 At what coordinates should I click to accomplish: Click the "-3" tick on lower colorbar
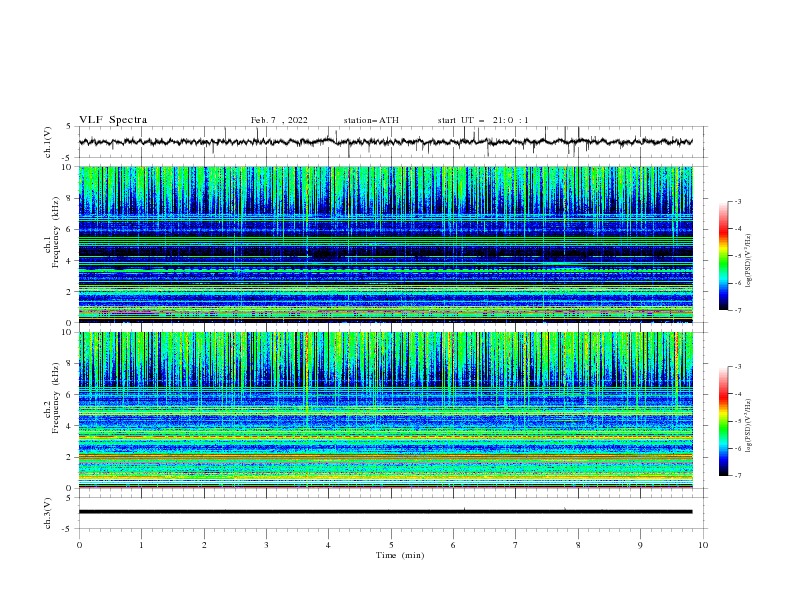point(737,367)
